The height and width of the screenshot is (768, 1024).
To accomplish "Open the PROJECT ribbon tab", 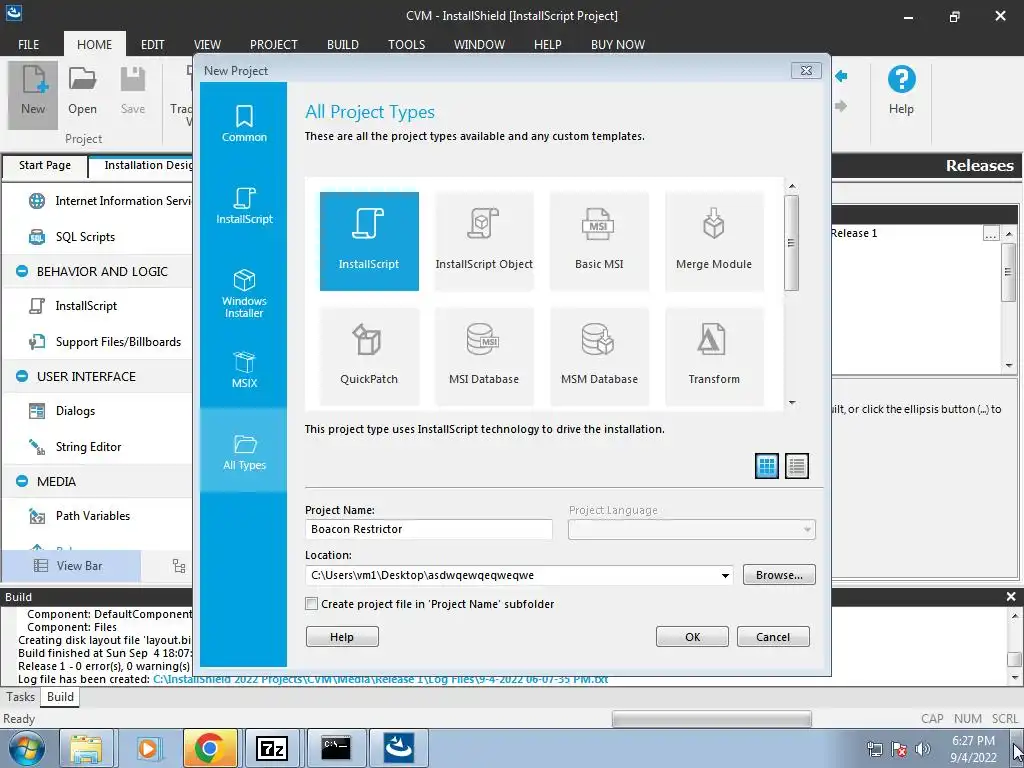I will point(274,44).
